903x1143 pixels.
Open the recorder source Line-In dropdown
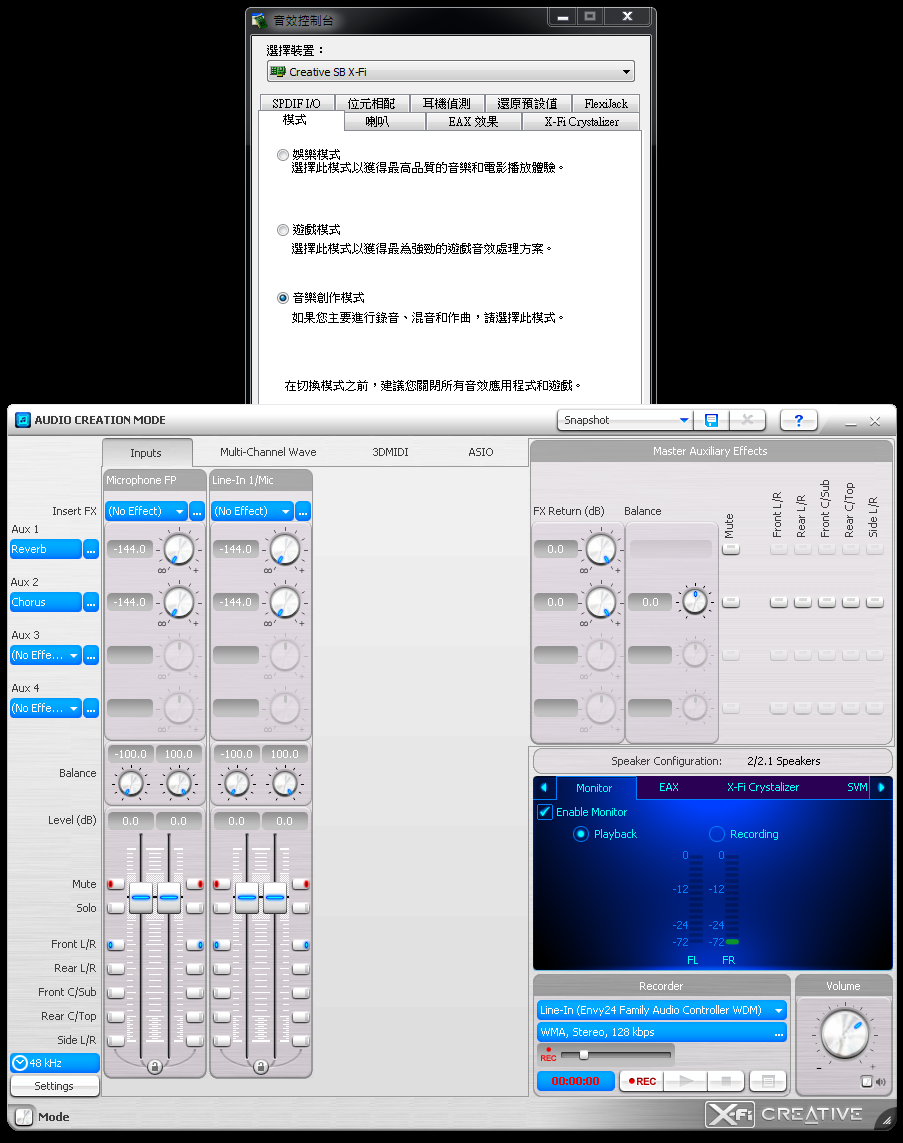click(662, 1010)
